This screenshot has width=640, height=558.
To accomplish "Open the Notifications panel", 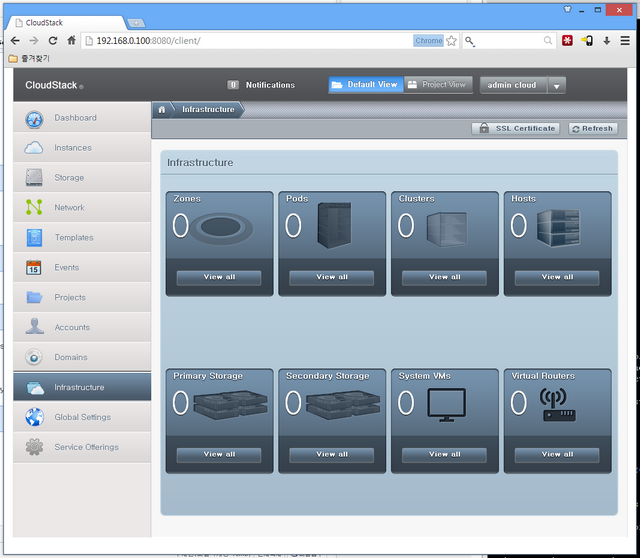I will click(261, 85).
